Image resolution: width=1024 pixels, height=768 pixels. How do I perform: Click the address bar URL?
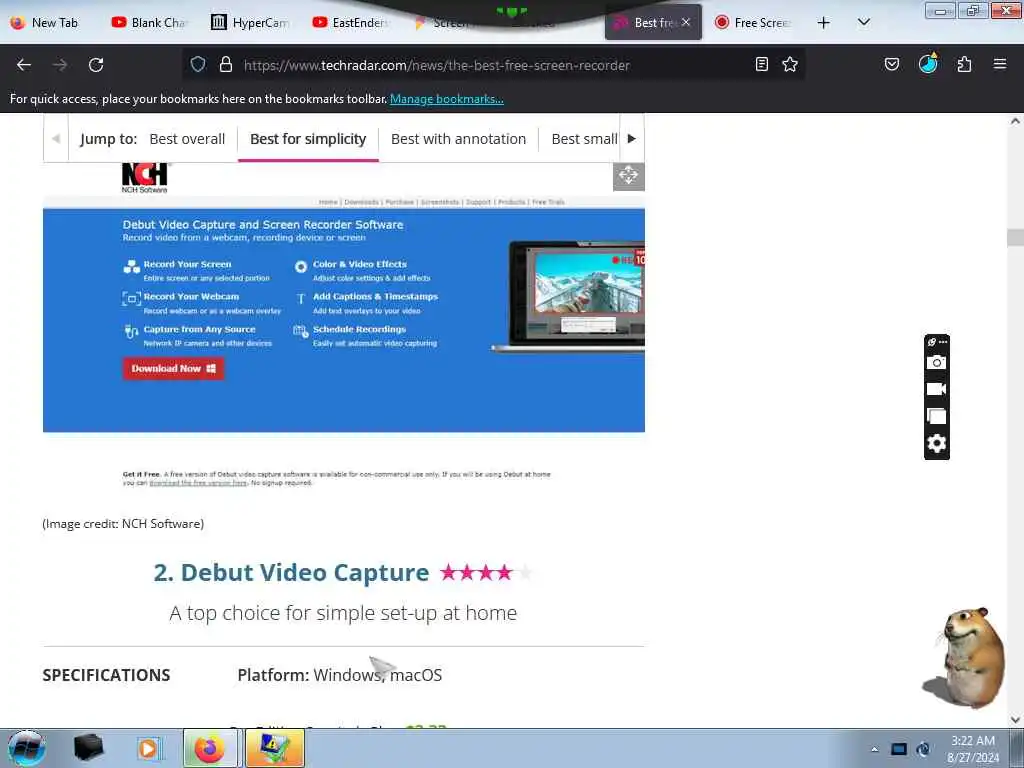click(x=436, y=65)
